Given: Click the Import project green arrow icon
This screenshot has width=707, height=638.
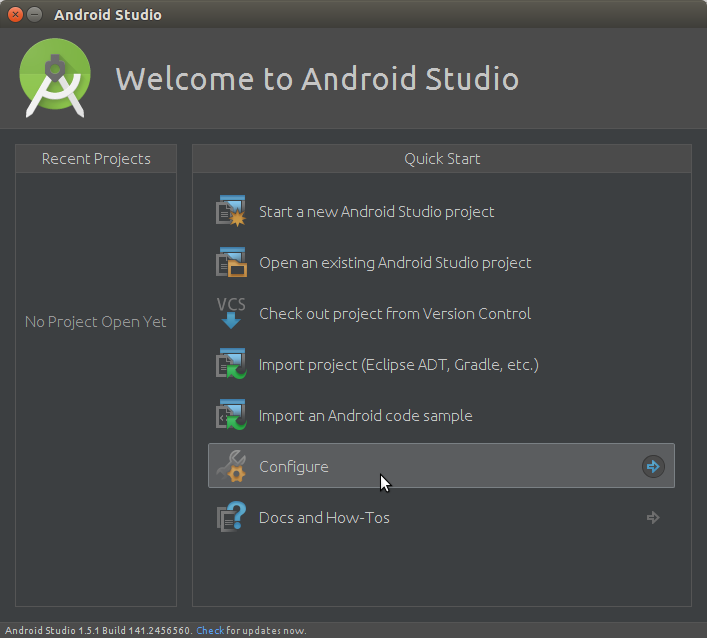Looking at the screenshot, I should click(231, 363).
